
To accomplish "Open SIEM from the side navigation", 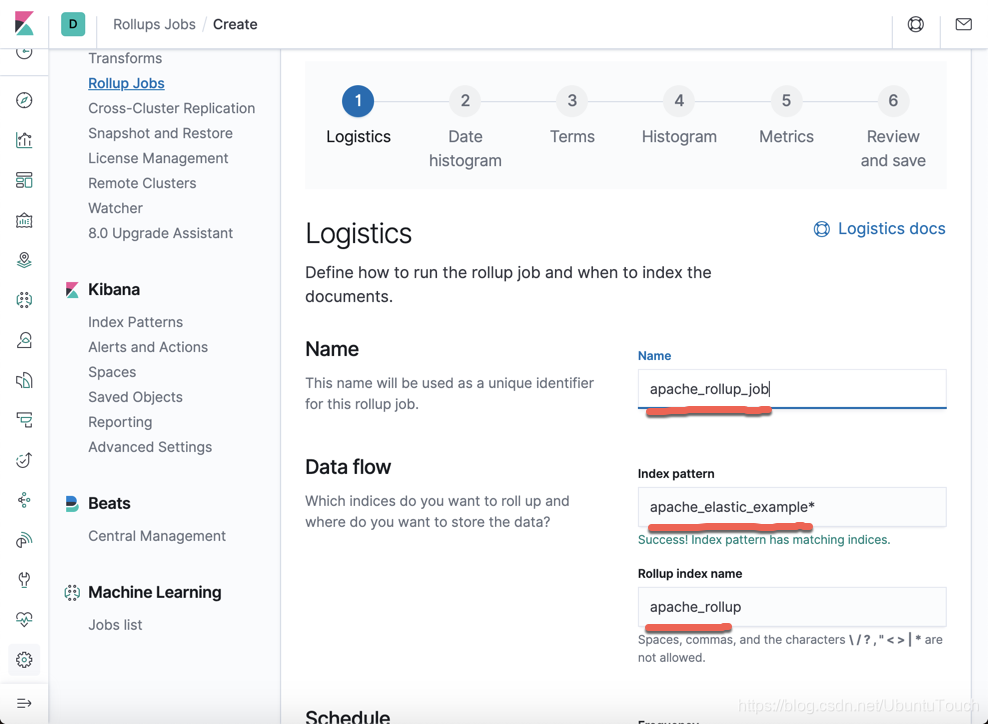I will pos(24,540).
